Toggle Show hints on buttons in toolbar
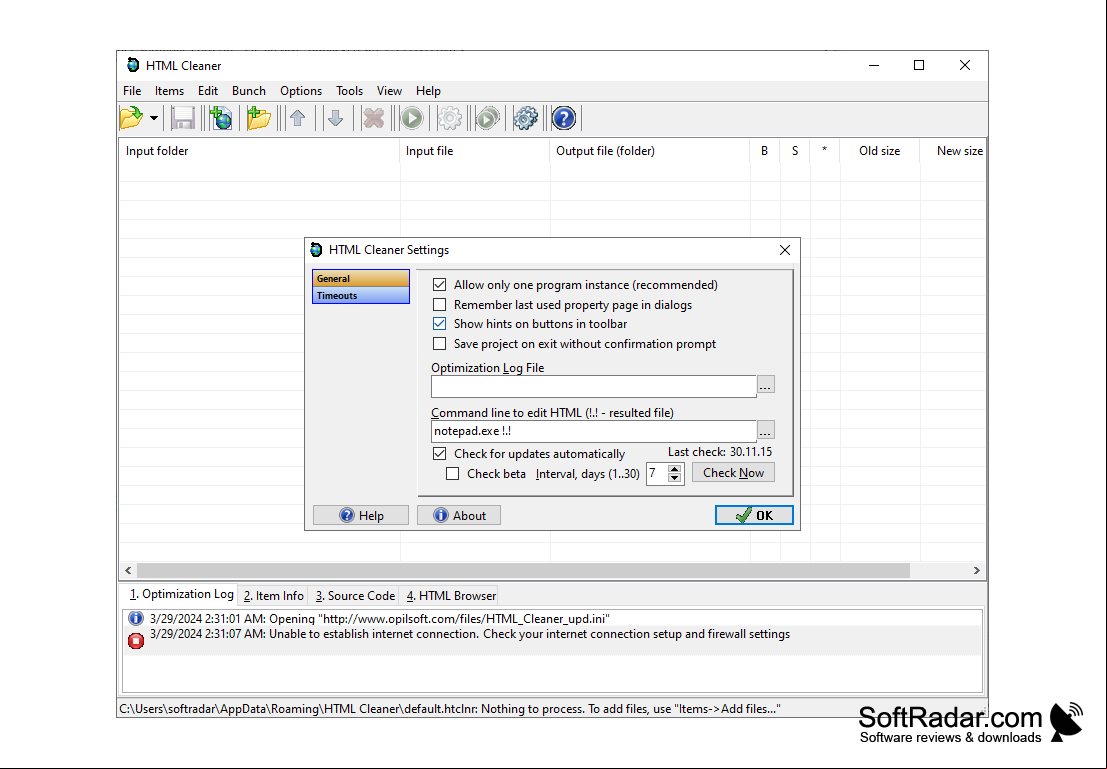This screenshot has width=1107, height=769. pos(439,323)
